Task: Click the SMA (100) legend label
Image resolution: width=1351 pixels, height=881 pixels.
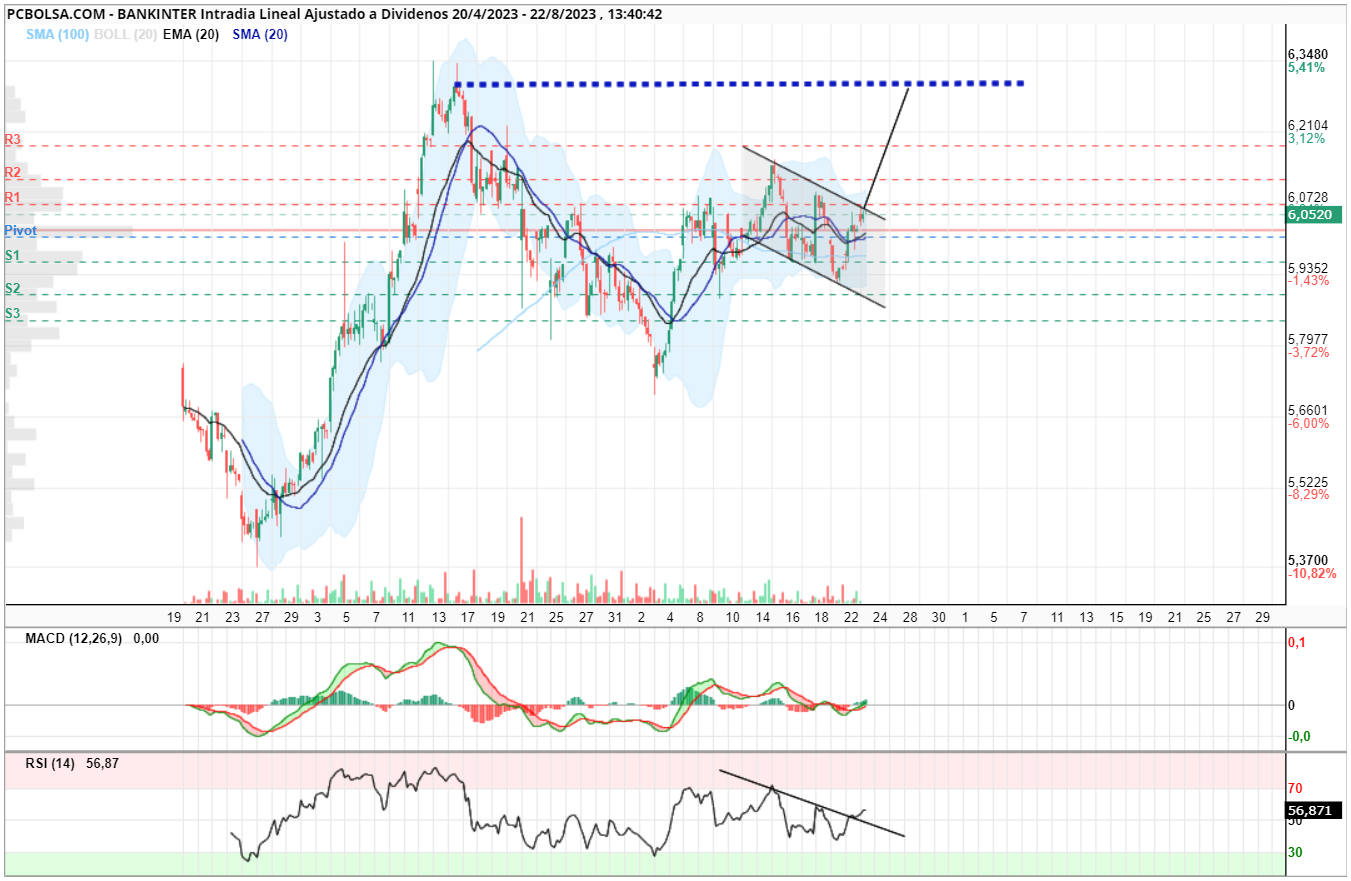Action: coord(58,34)
